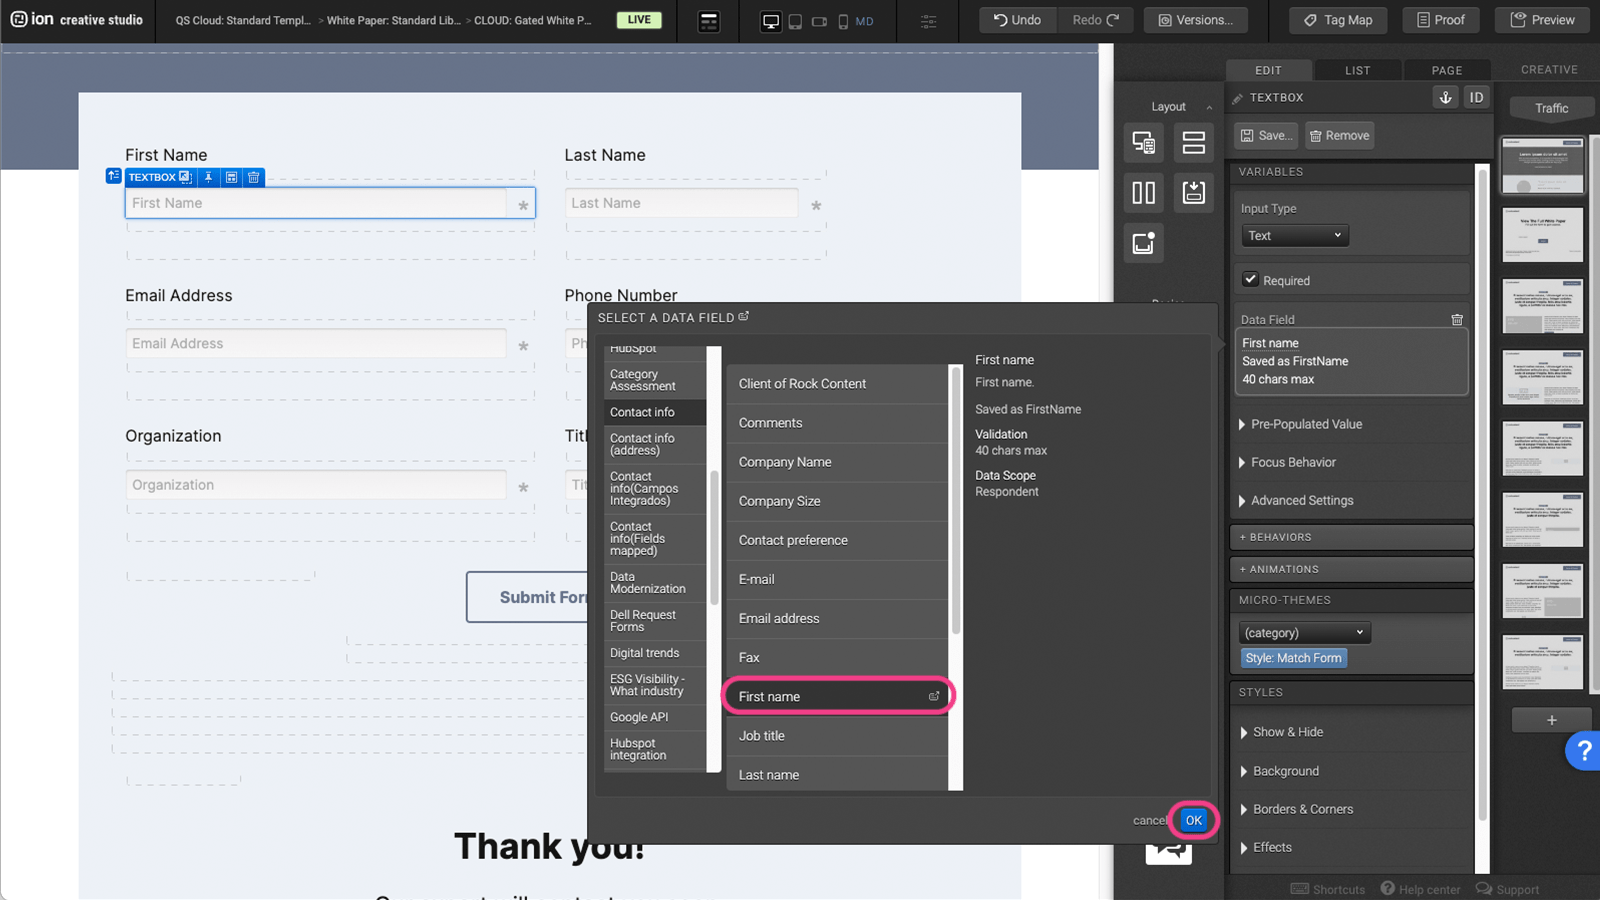Select the desktop device preview icon
Viewport: 1600px width, 900px height.
770,21
